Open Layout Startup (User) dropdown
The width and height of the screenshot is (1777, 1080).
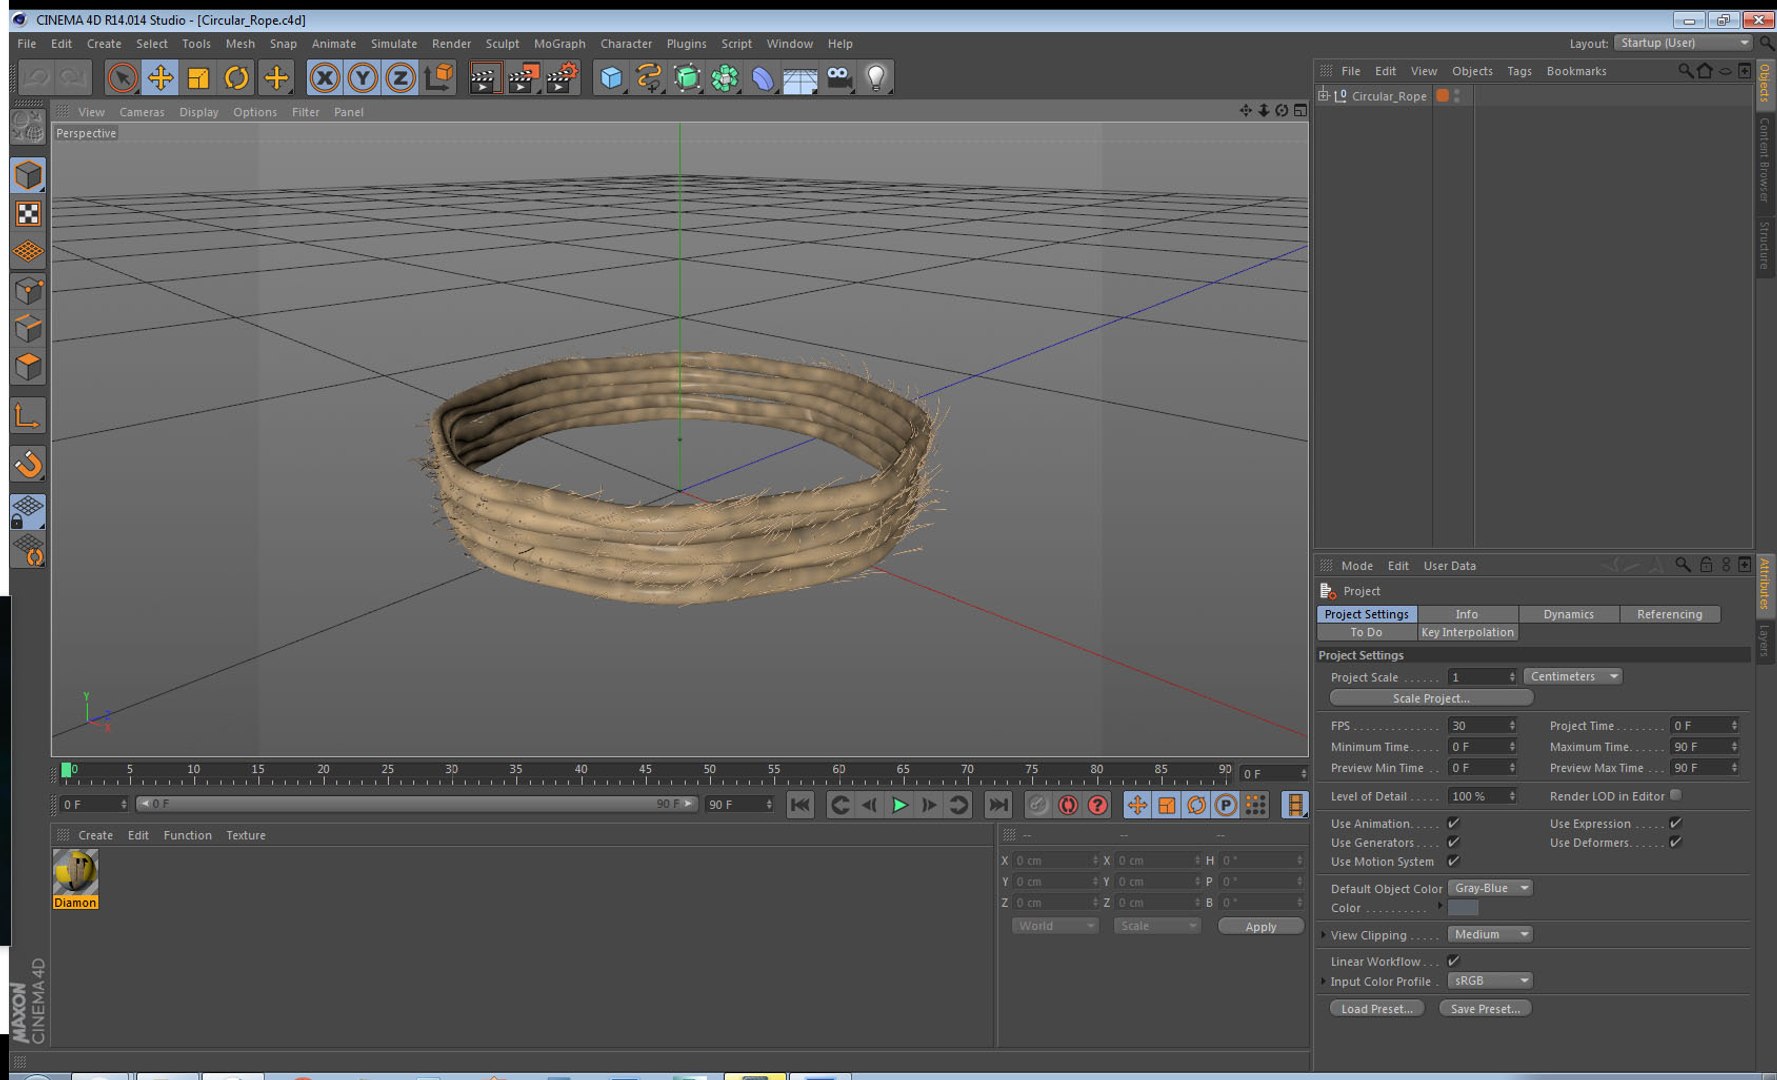pos(1683,43)
